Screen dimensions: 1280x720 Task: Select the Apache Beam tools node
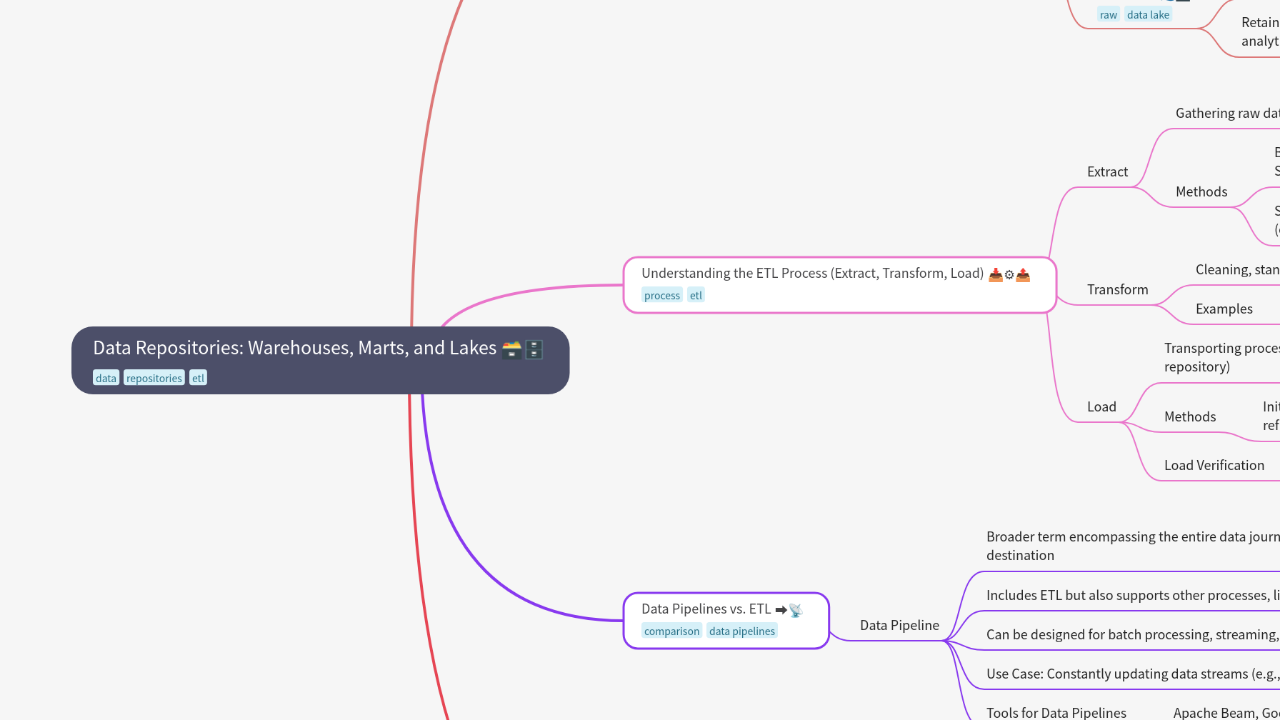[1226, 713]
